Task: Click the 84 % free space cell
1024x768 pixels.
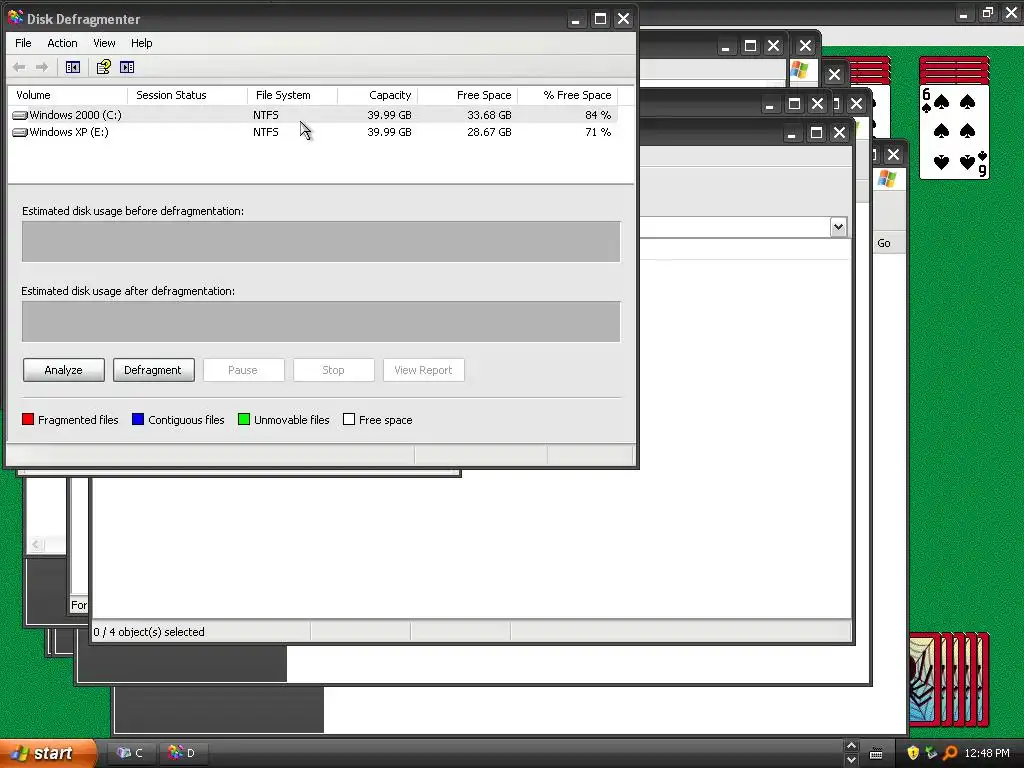Action: [598, 115]
